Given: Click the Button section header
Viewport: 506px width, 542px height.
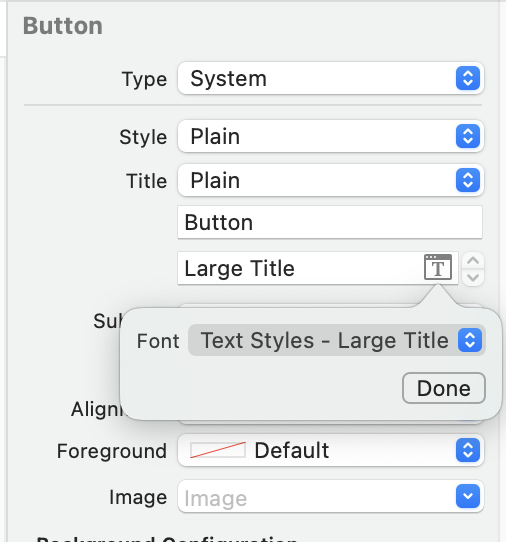Looking at the screenshot, I should tap(63, 26).
